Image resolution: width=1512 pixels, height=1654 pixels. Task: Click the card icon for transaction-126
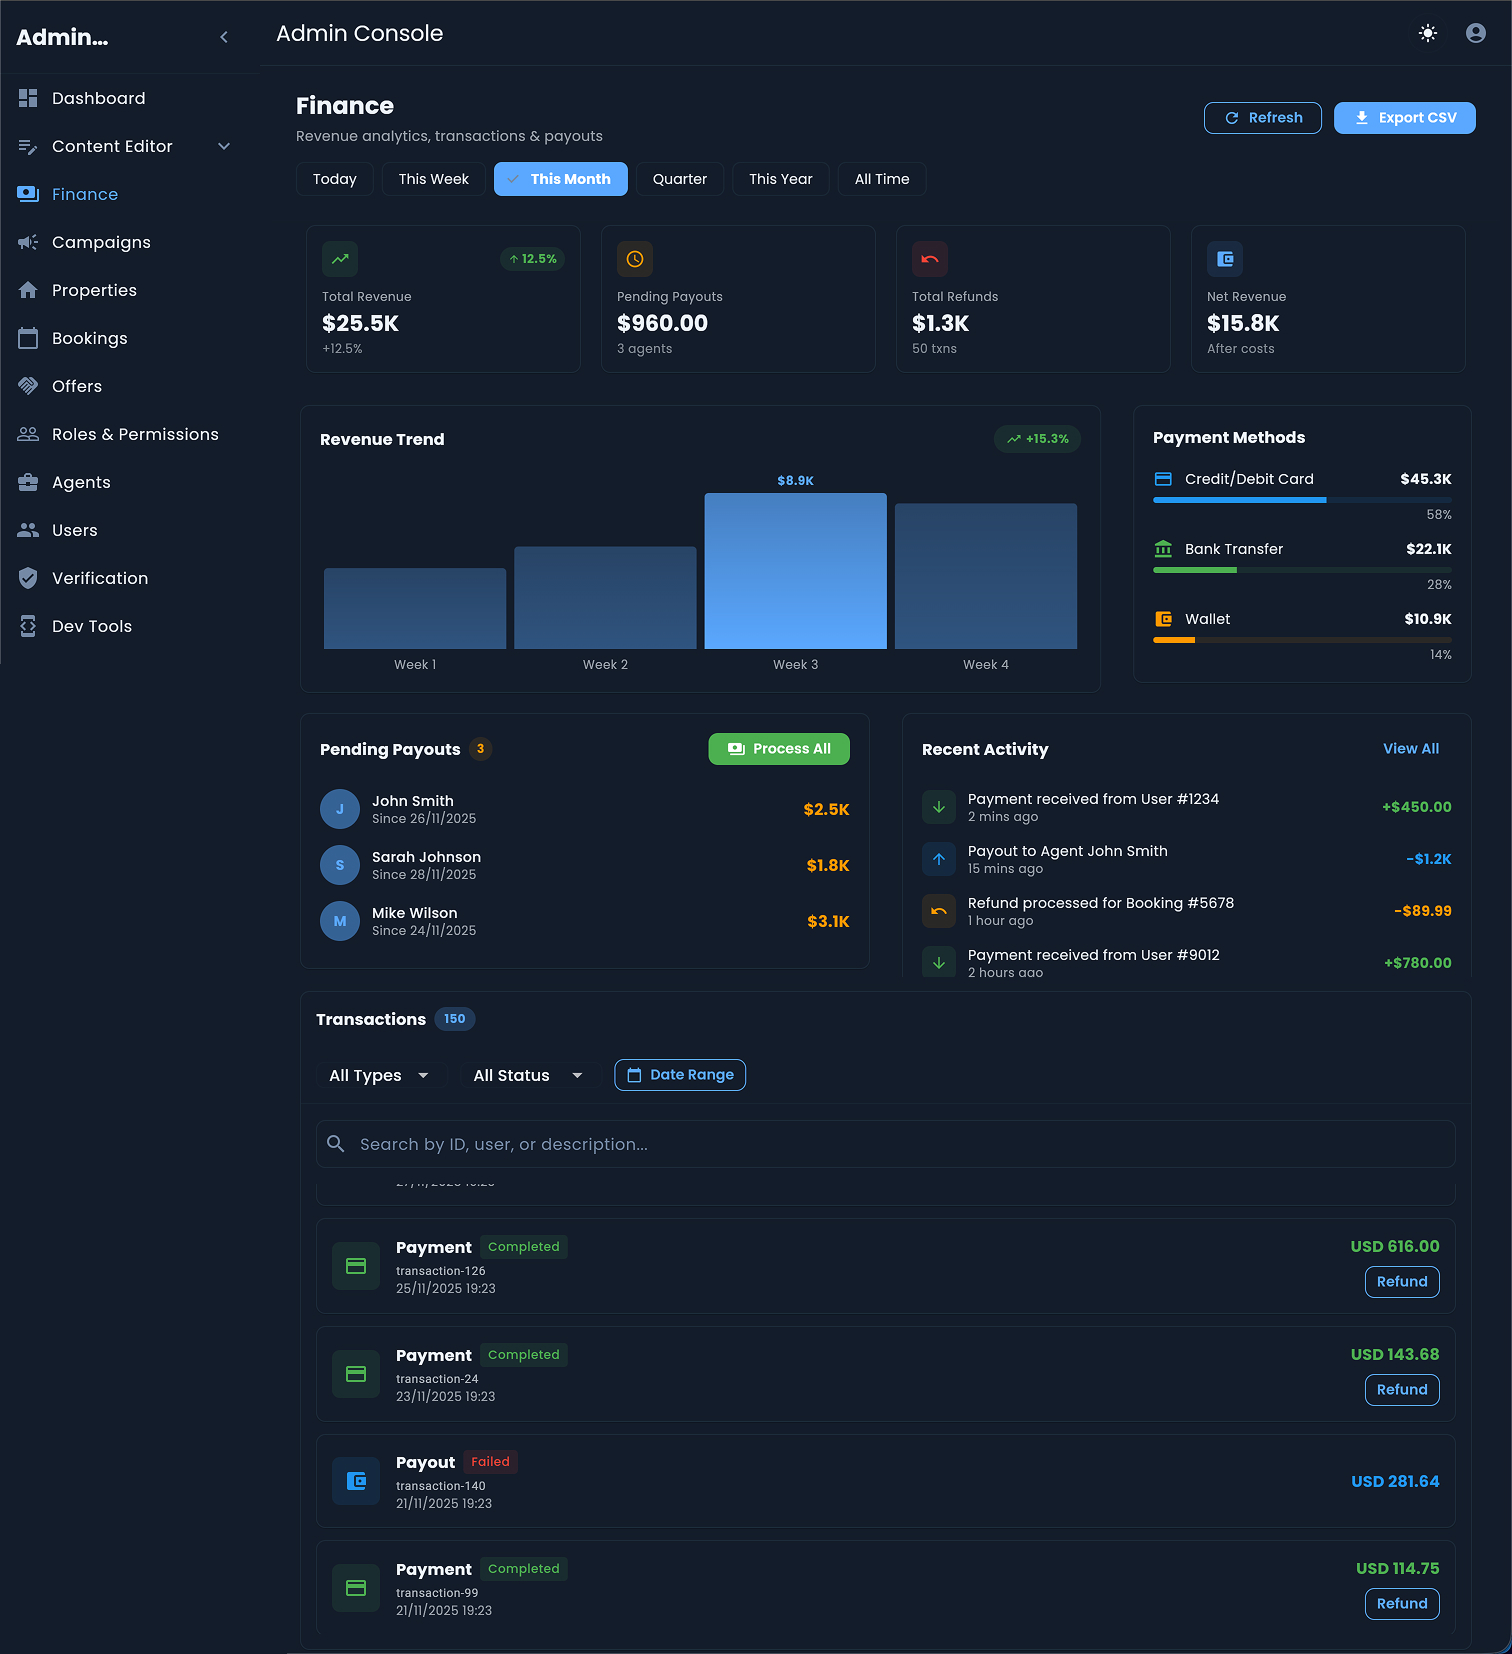(356, 1266)
